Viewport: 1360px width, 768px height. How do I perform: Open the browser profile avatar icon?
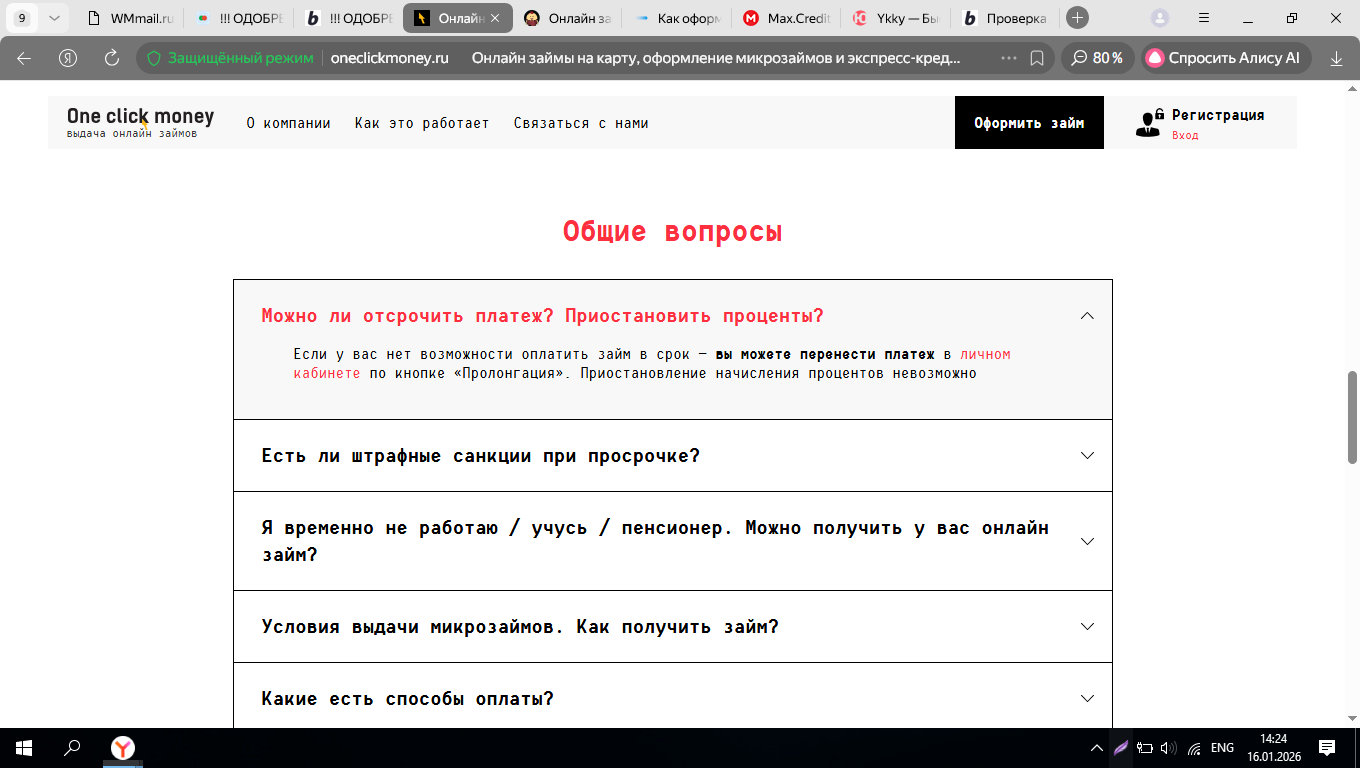click(1159, 18)
